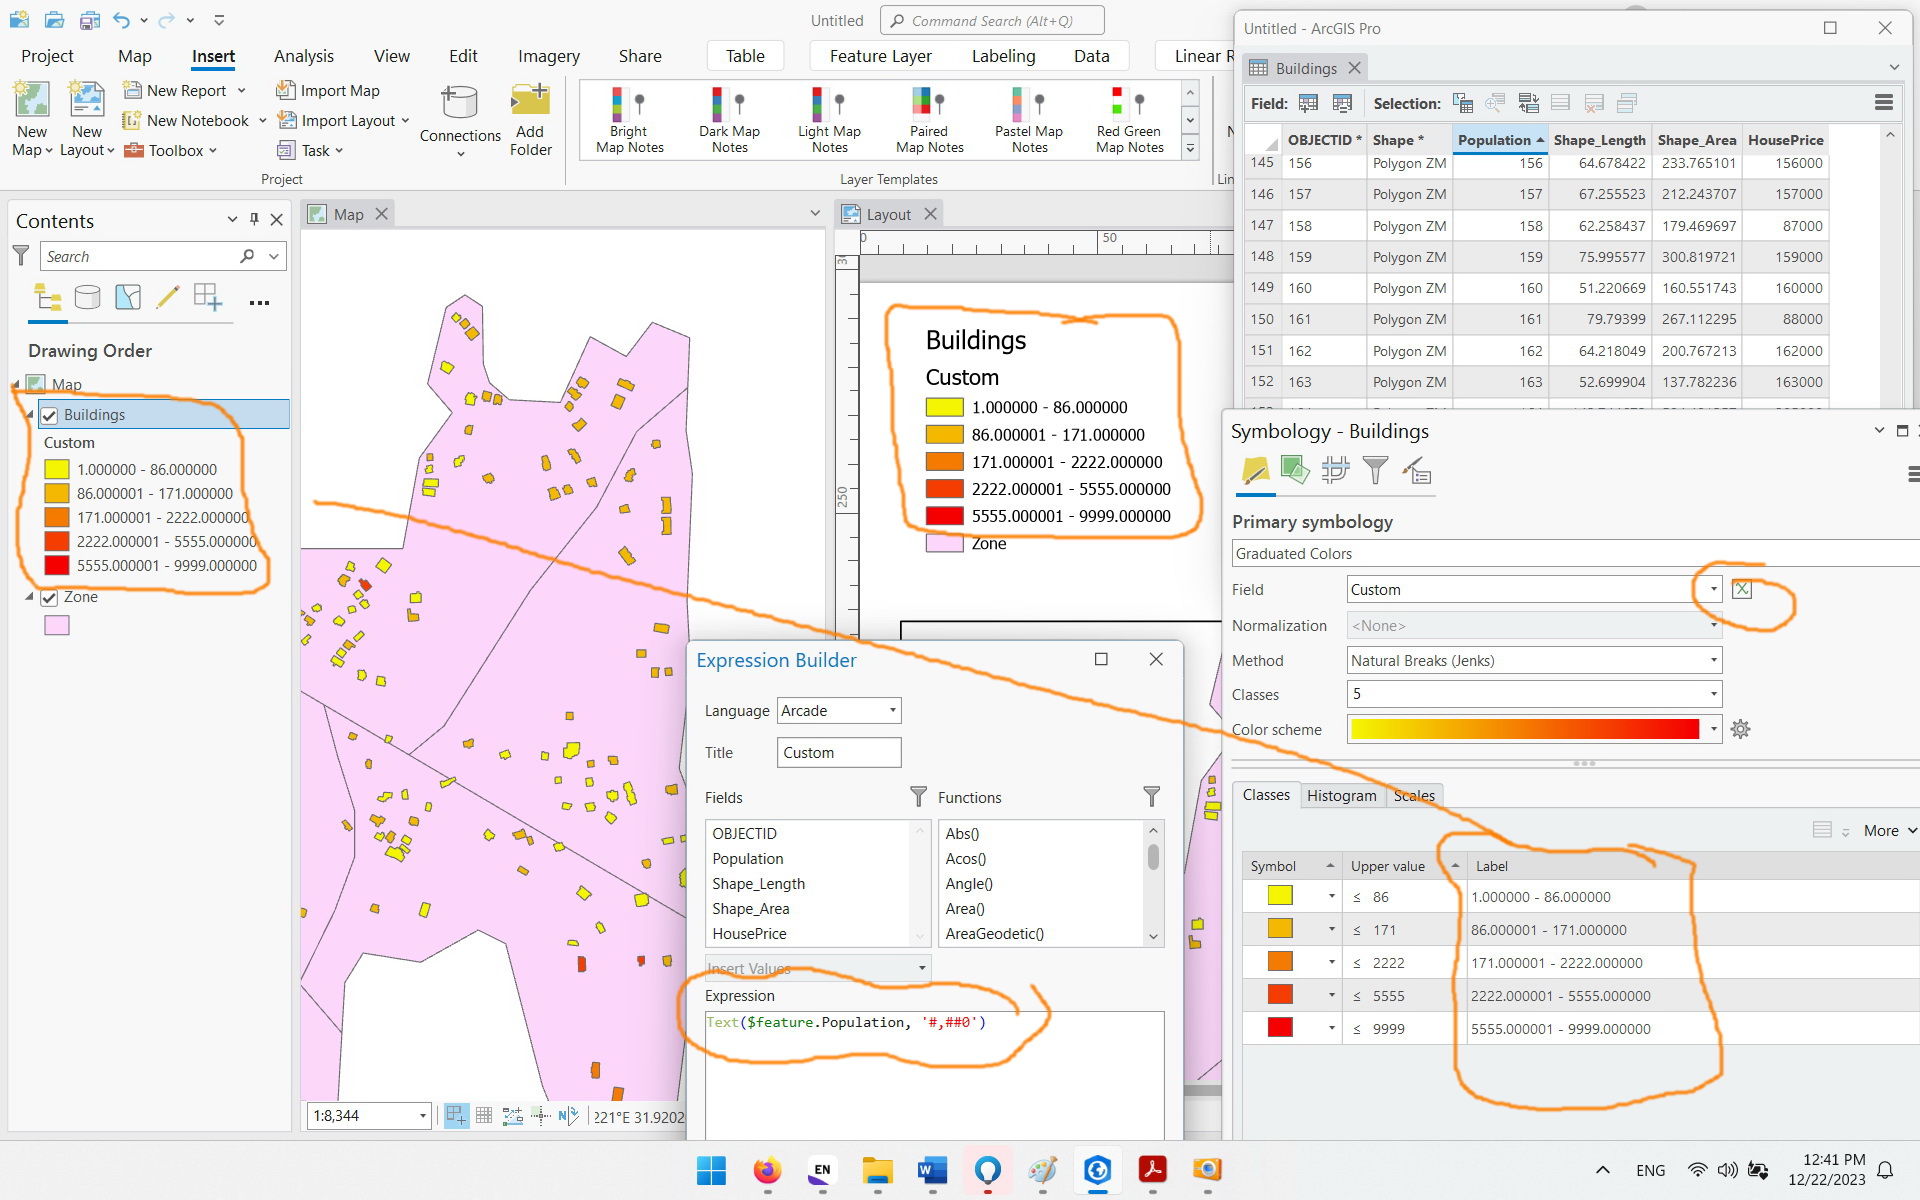Toggle visibility of the Buildings layer
This screenshot has height=1200, width=1920.
(x=49, y=415)
